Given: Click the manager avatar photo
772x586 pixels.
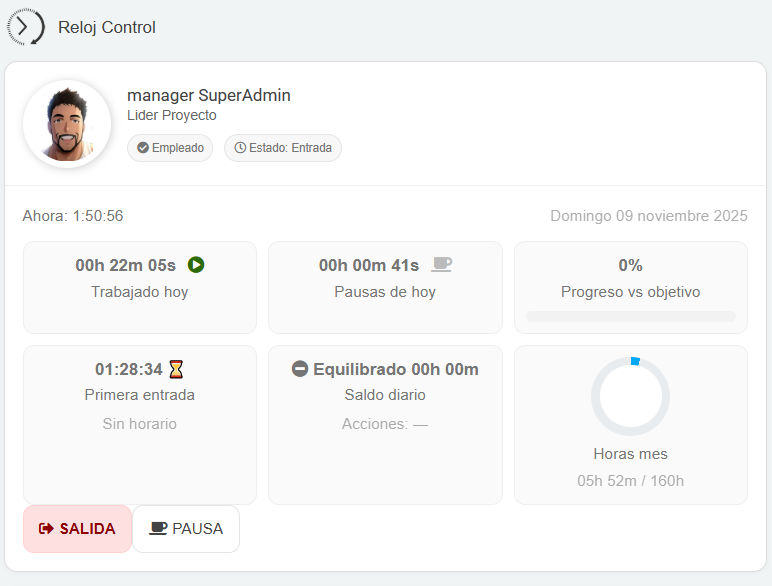Looking at the screenshot, I should pos(67,124).
